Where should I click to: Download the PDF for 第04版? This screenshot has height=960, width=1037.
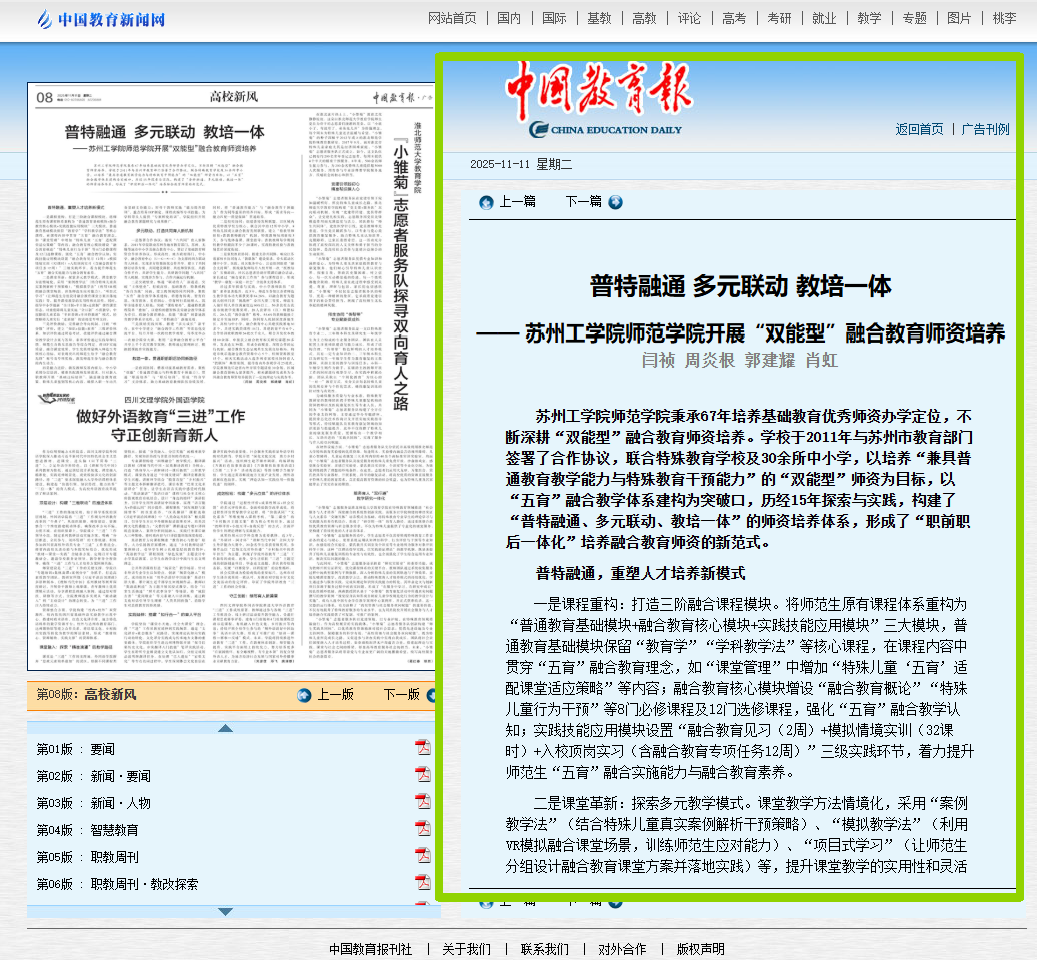point(423,828)
